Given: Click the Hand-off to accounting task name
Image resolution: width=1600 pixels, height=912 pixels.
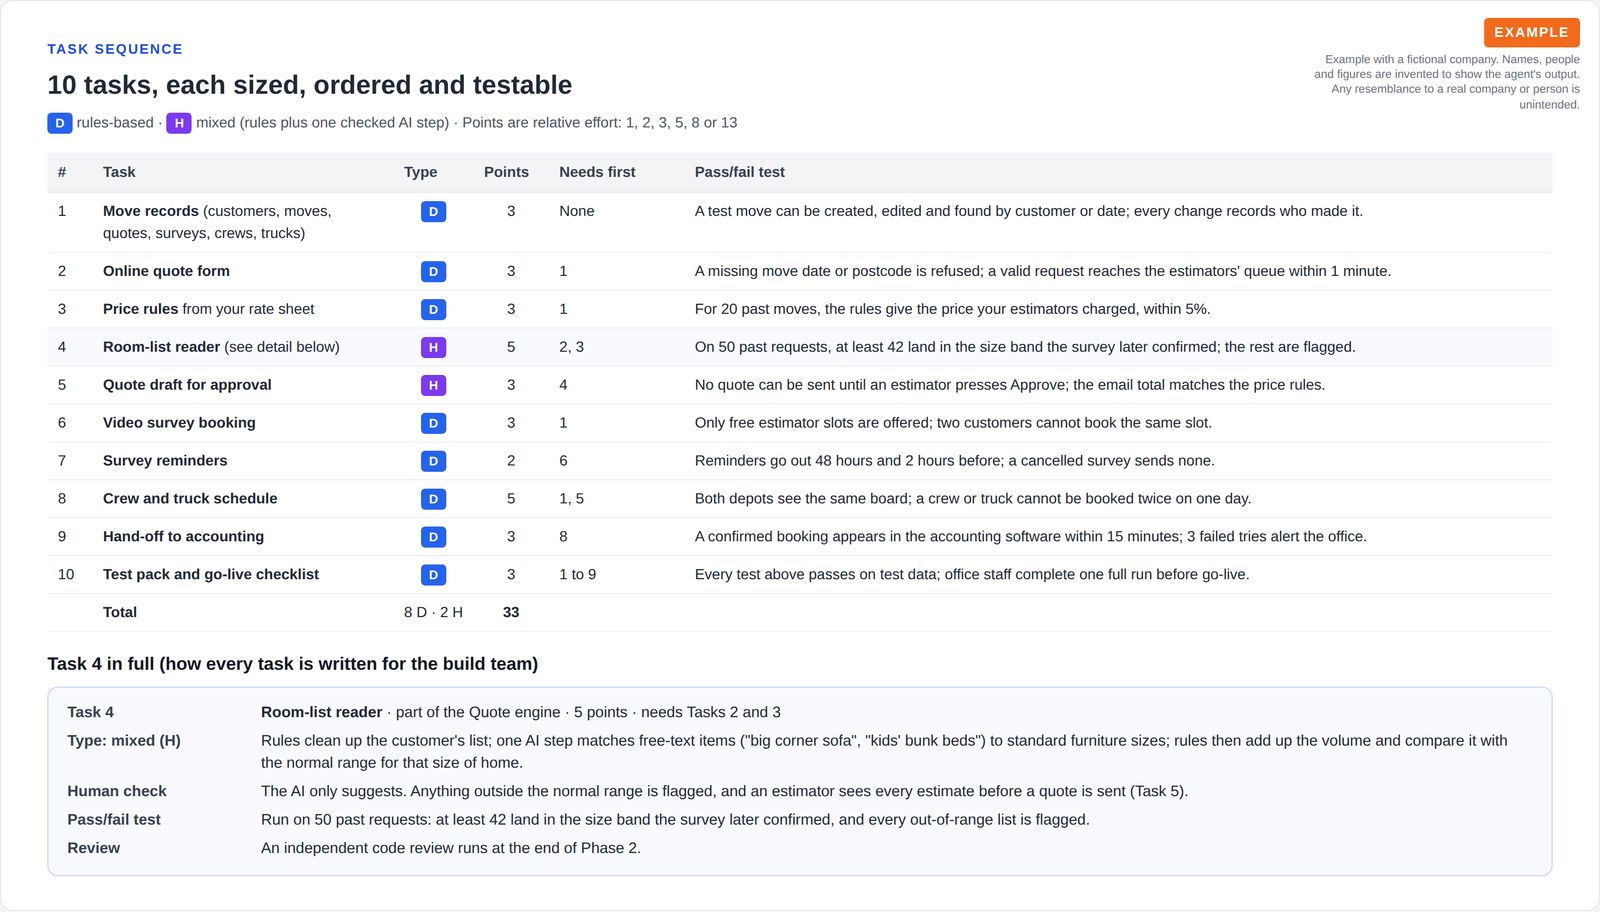Looking at the screenshot, I should 183,536.
